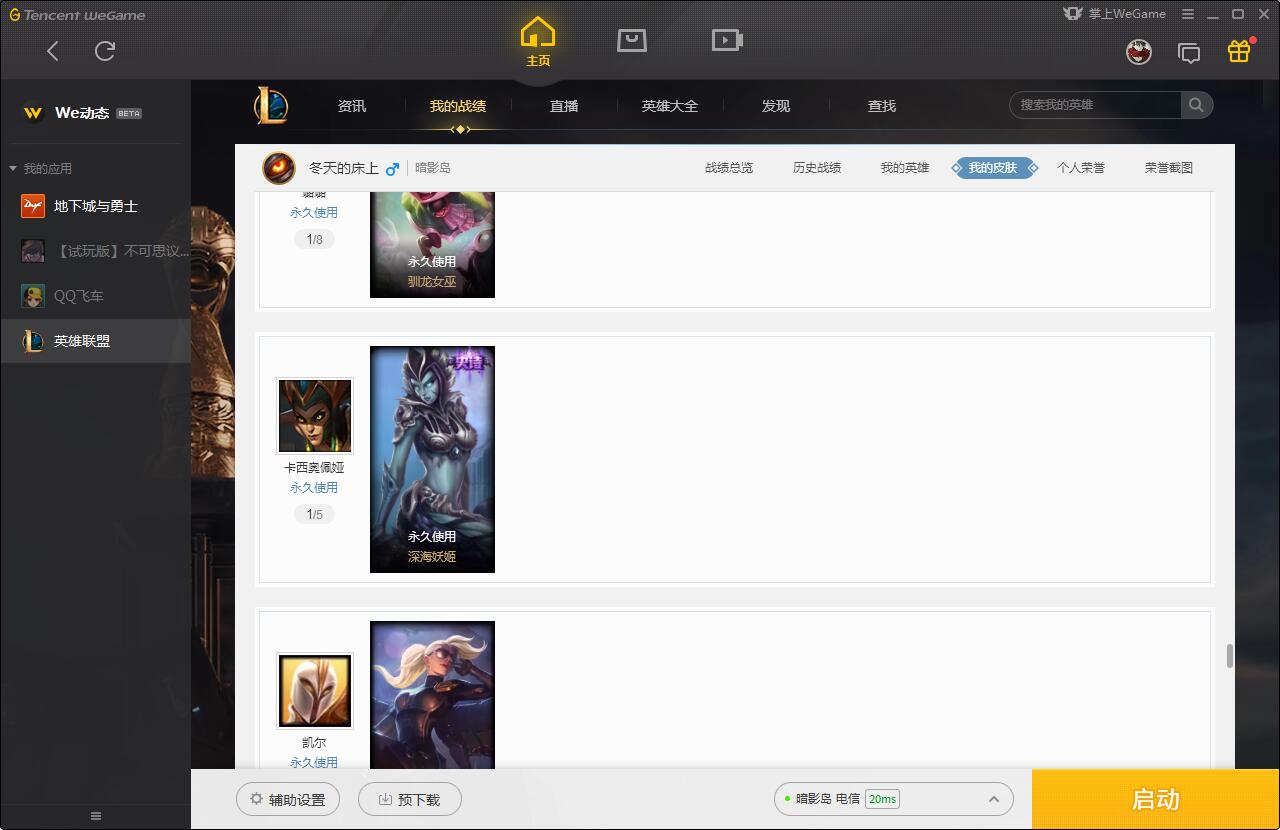
Task: Open the chat messages icon
Action: [1189, 53]
